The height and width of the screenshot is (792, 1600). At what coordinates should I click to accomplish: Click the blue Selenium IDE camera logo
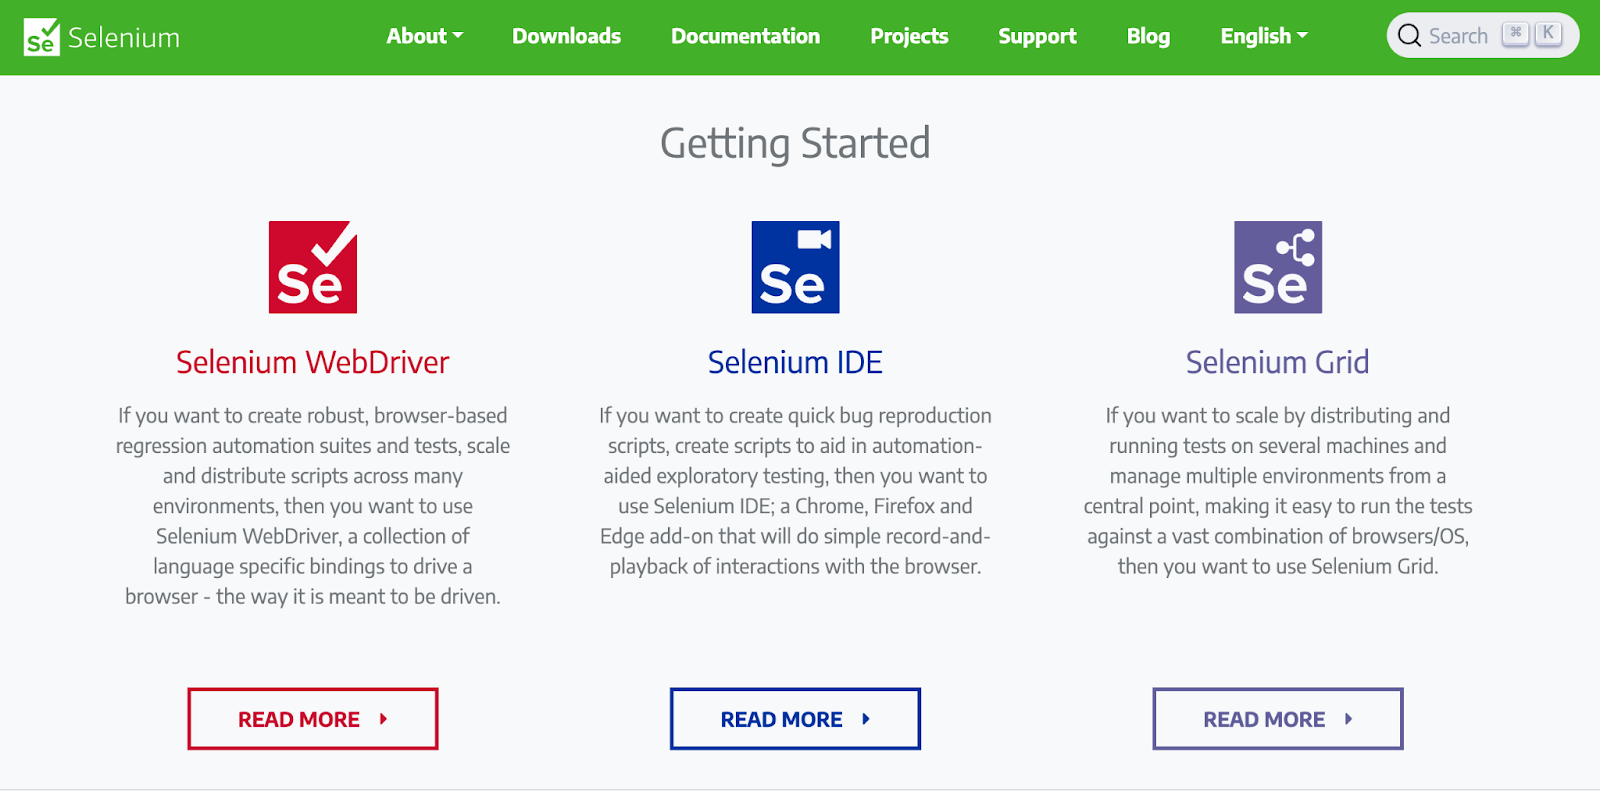(795, 267)
